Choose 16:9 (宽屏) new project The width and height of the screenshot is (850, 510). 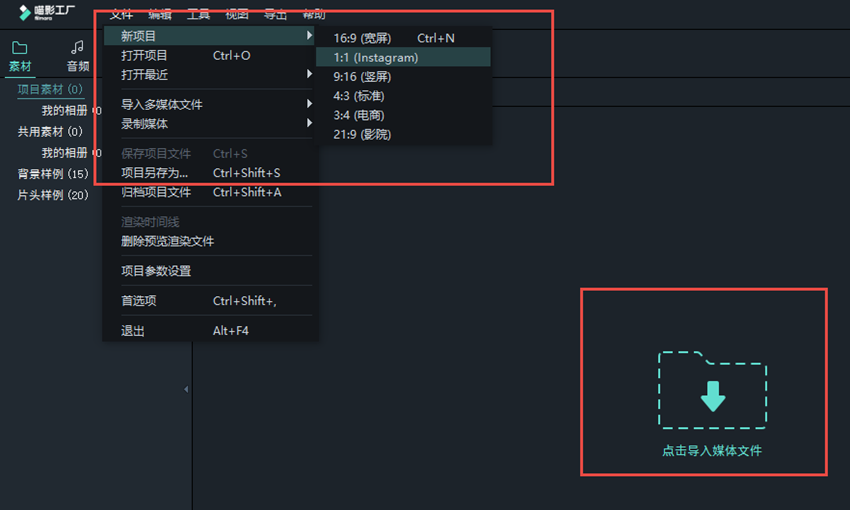362,38
